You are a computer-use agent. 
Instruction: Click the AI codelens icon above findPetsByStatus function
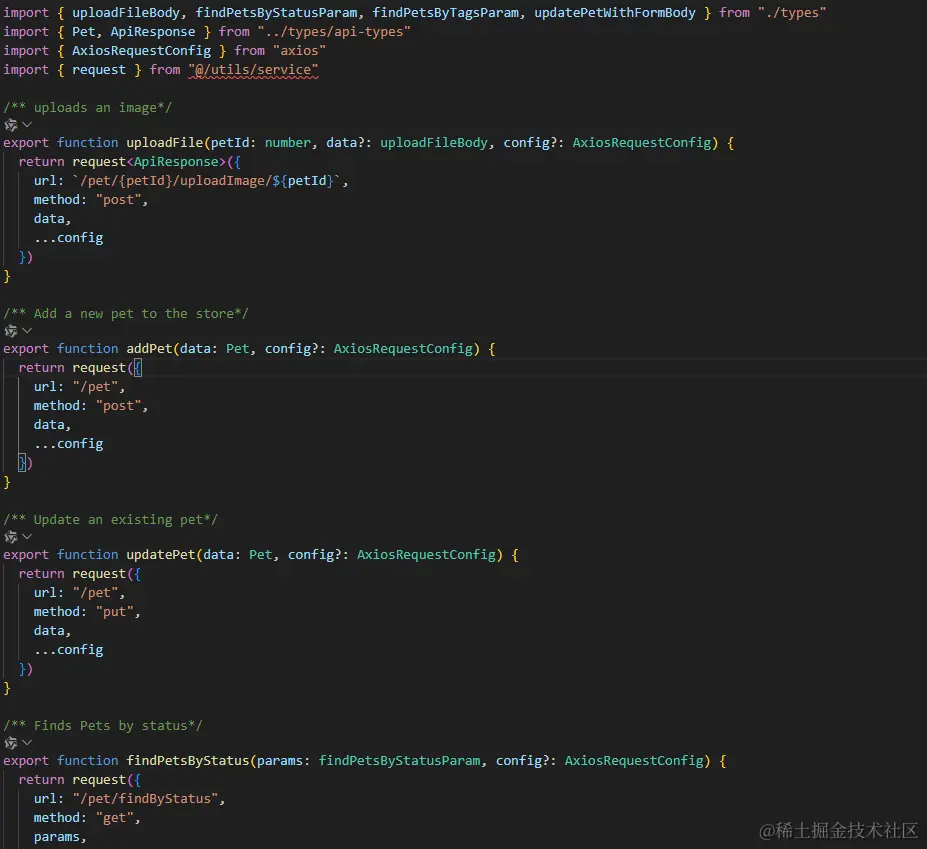[x=11, y=743]
